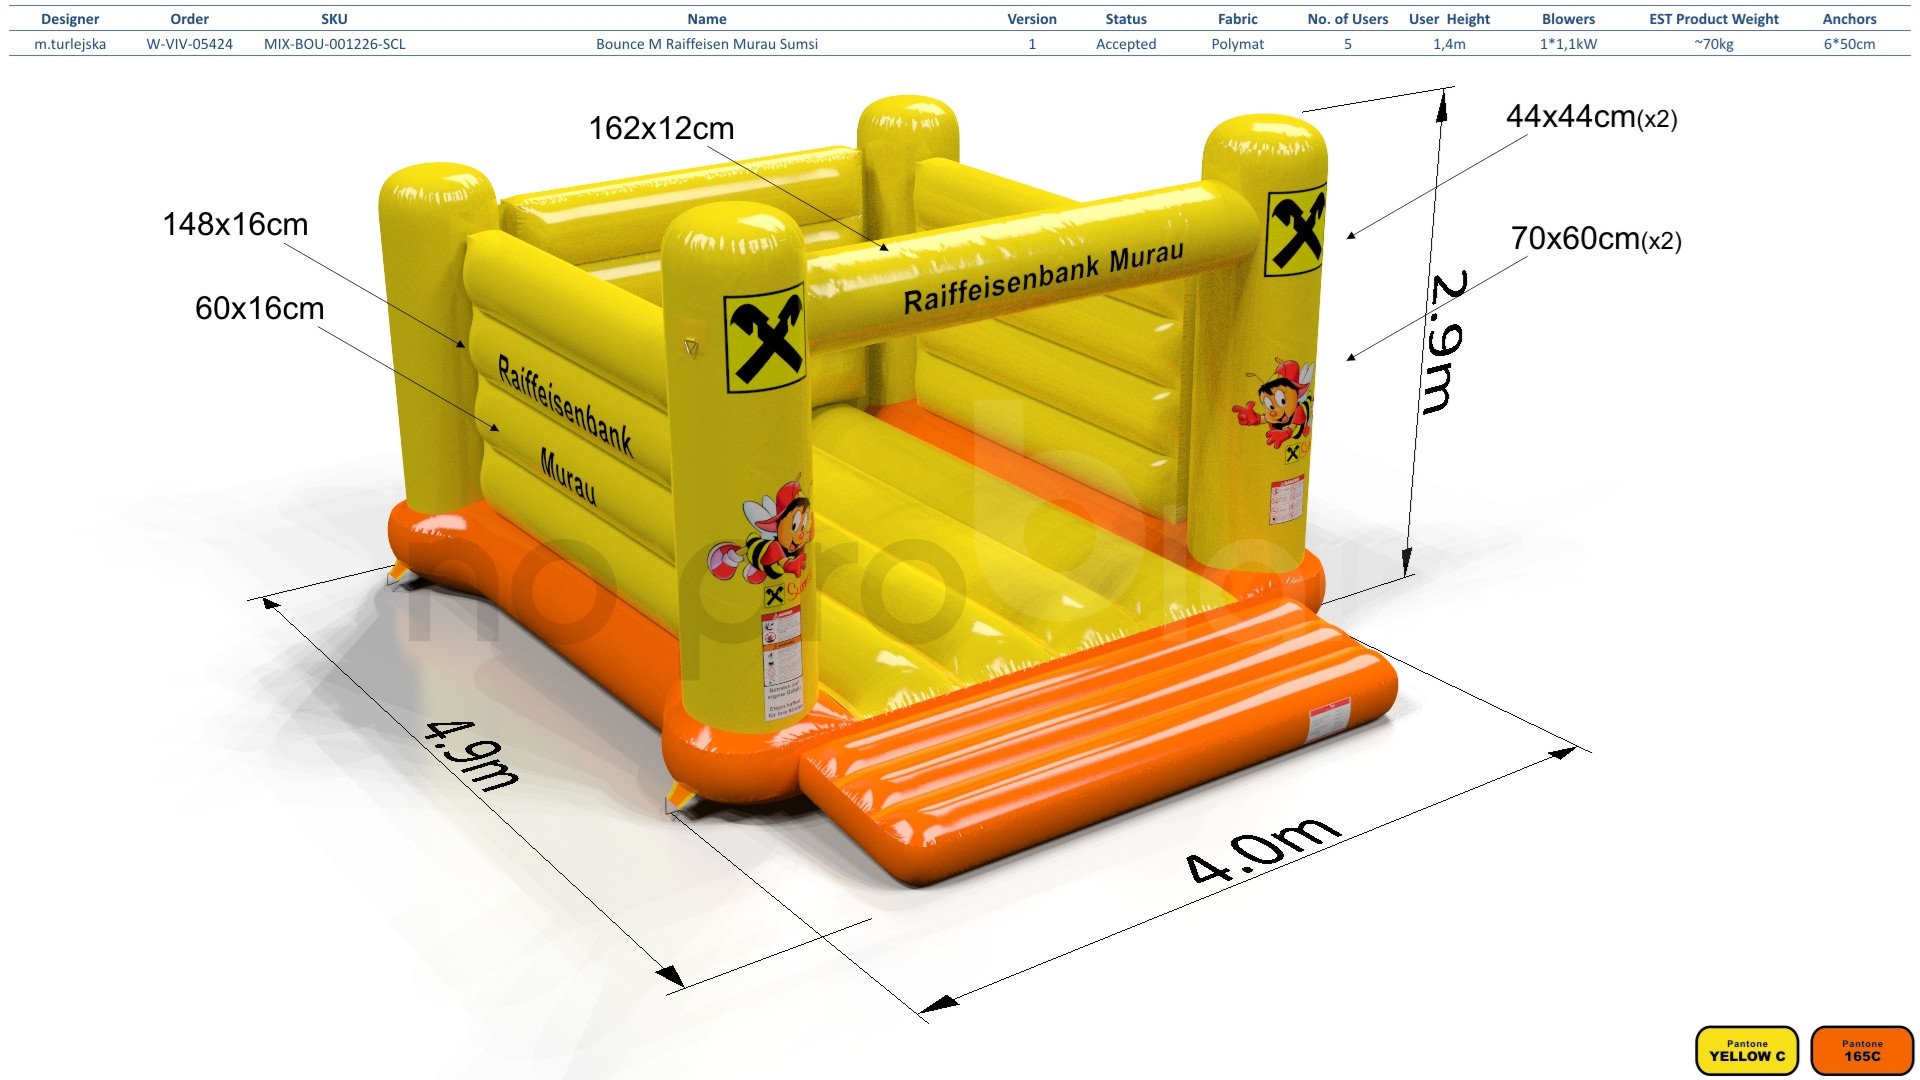Image resolution: width=1920 pixels, height=1080 pixels.
Task: Select the Pantone 165C orange swatch
Action: click(1862, 1051)
